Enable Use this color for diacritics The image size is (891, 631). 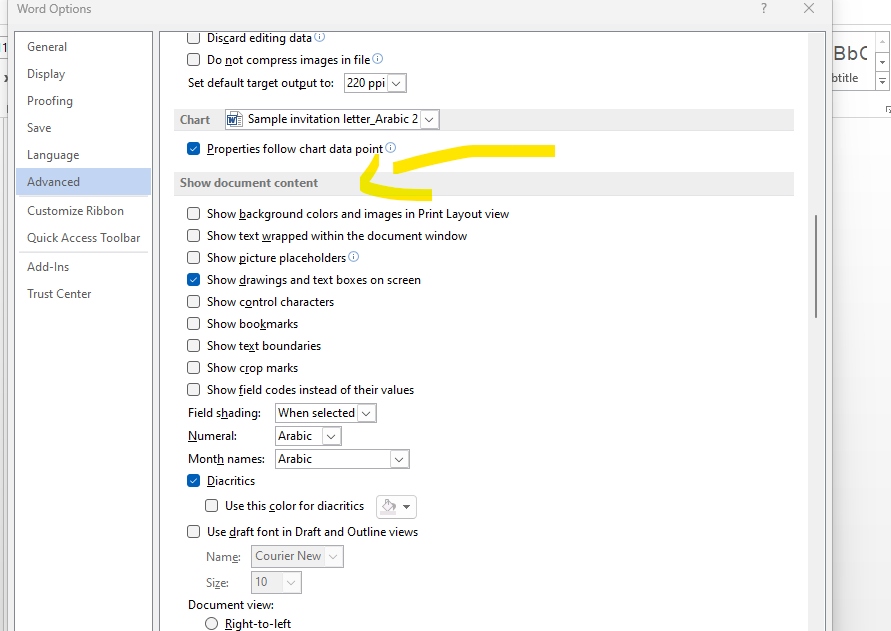point(211,506)
